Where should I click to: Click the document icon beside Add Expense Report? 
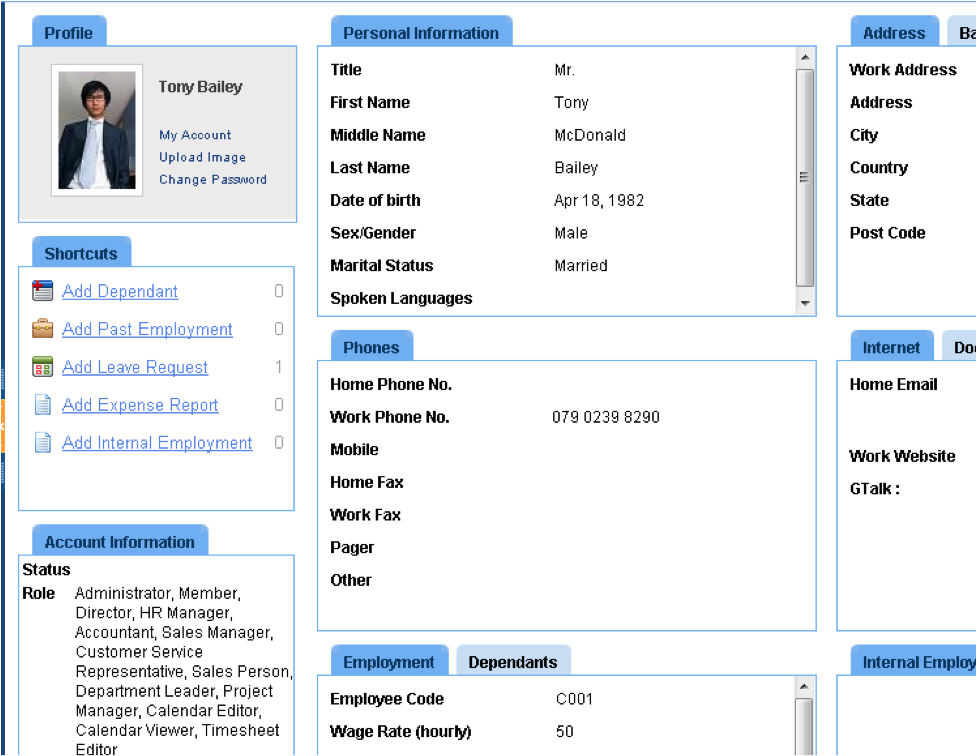point(41,404)
